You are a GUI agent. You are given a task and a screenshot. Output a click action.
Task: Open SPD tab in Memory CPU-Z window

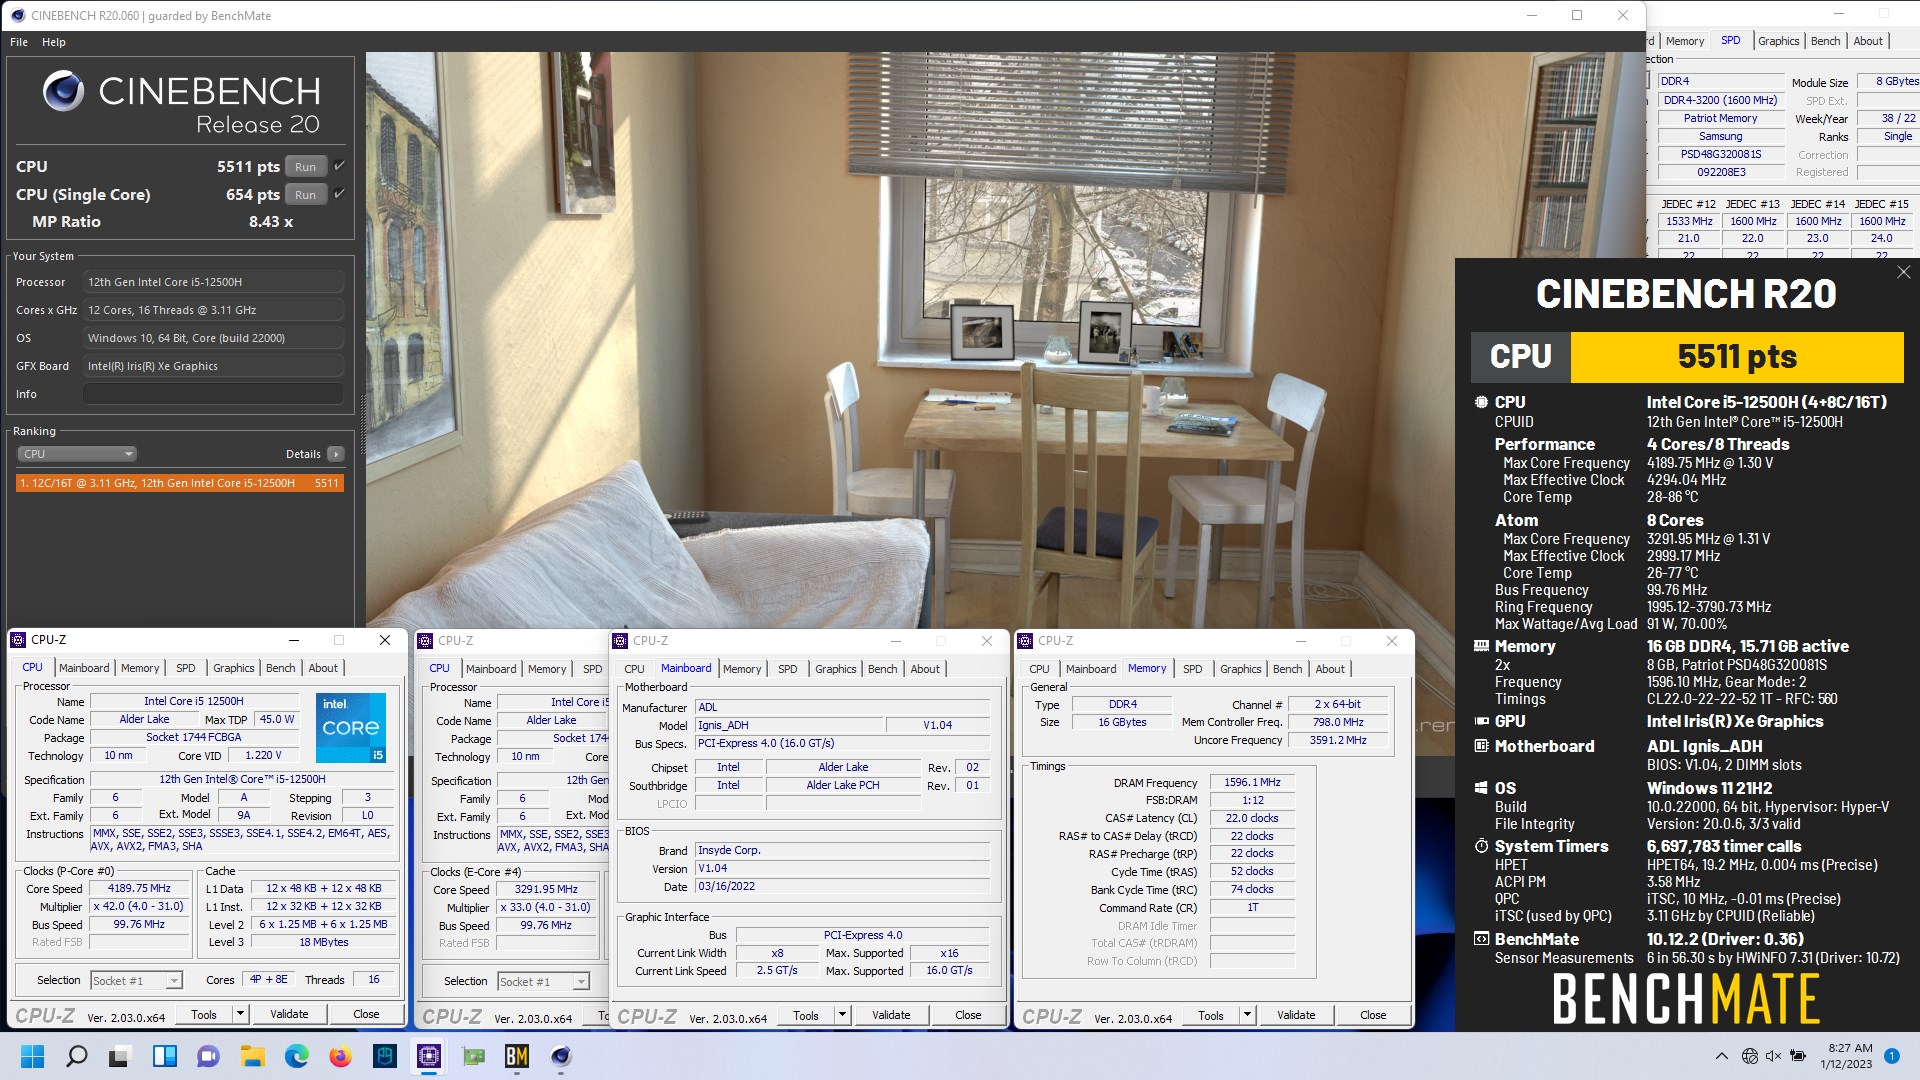[1193, 669]
